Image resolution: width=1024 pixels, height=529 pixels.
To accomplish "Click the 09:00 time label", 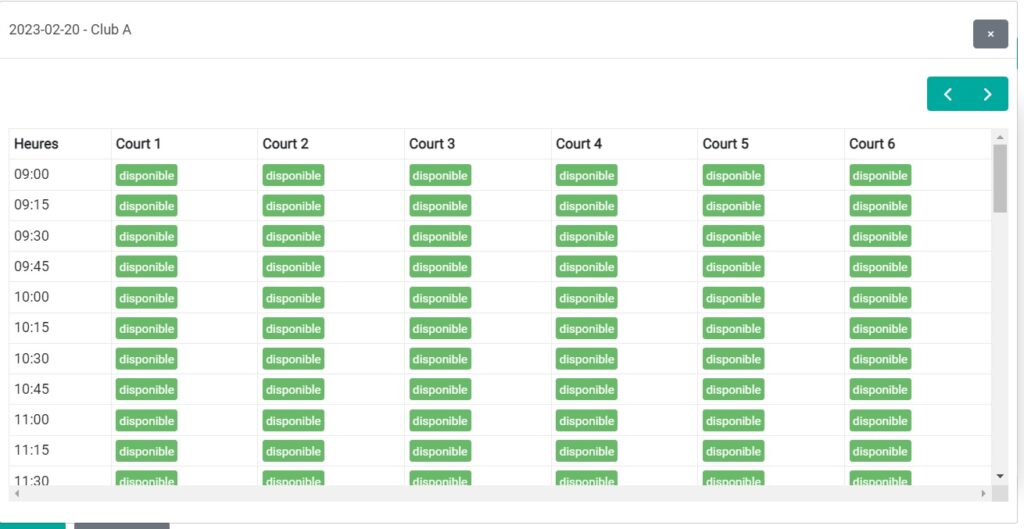I will coord(31,174).
